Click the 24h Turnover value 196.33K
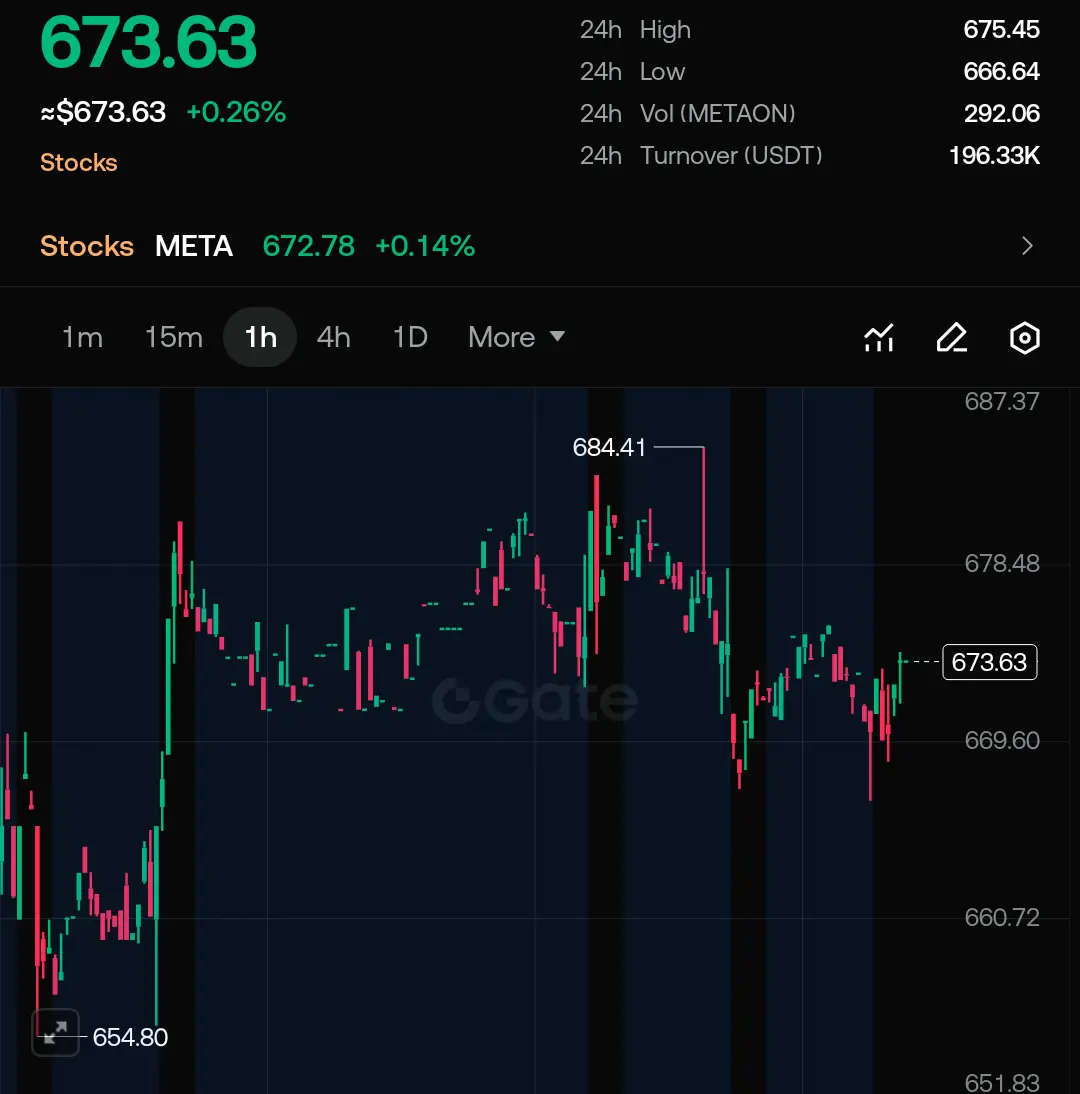This screenshot has width=1080, height=1094. click(994, 155)
